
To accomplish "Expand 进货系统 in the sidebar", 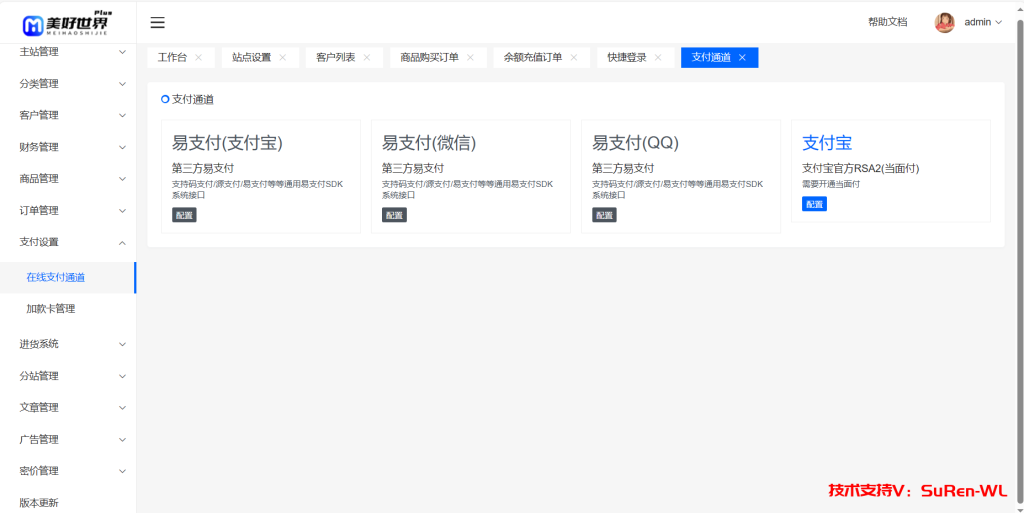I will [x=68, y=344].
